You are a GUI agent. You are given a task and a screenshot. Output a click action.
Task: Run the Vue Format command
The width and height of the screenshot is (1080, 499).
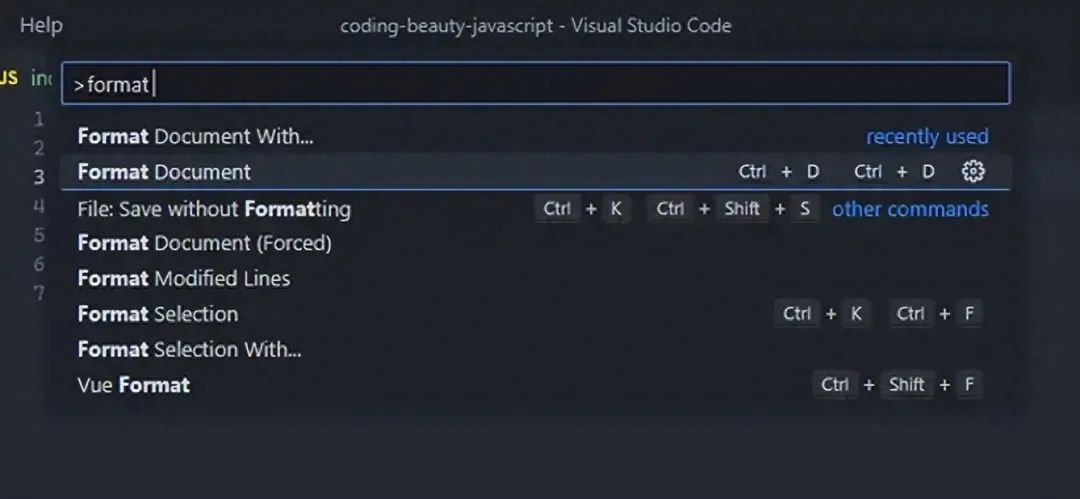(133, 385)
